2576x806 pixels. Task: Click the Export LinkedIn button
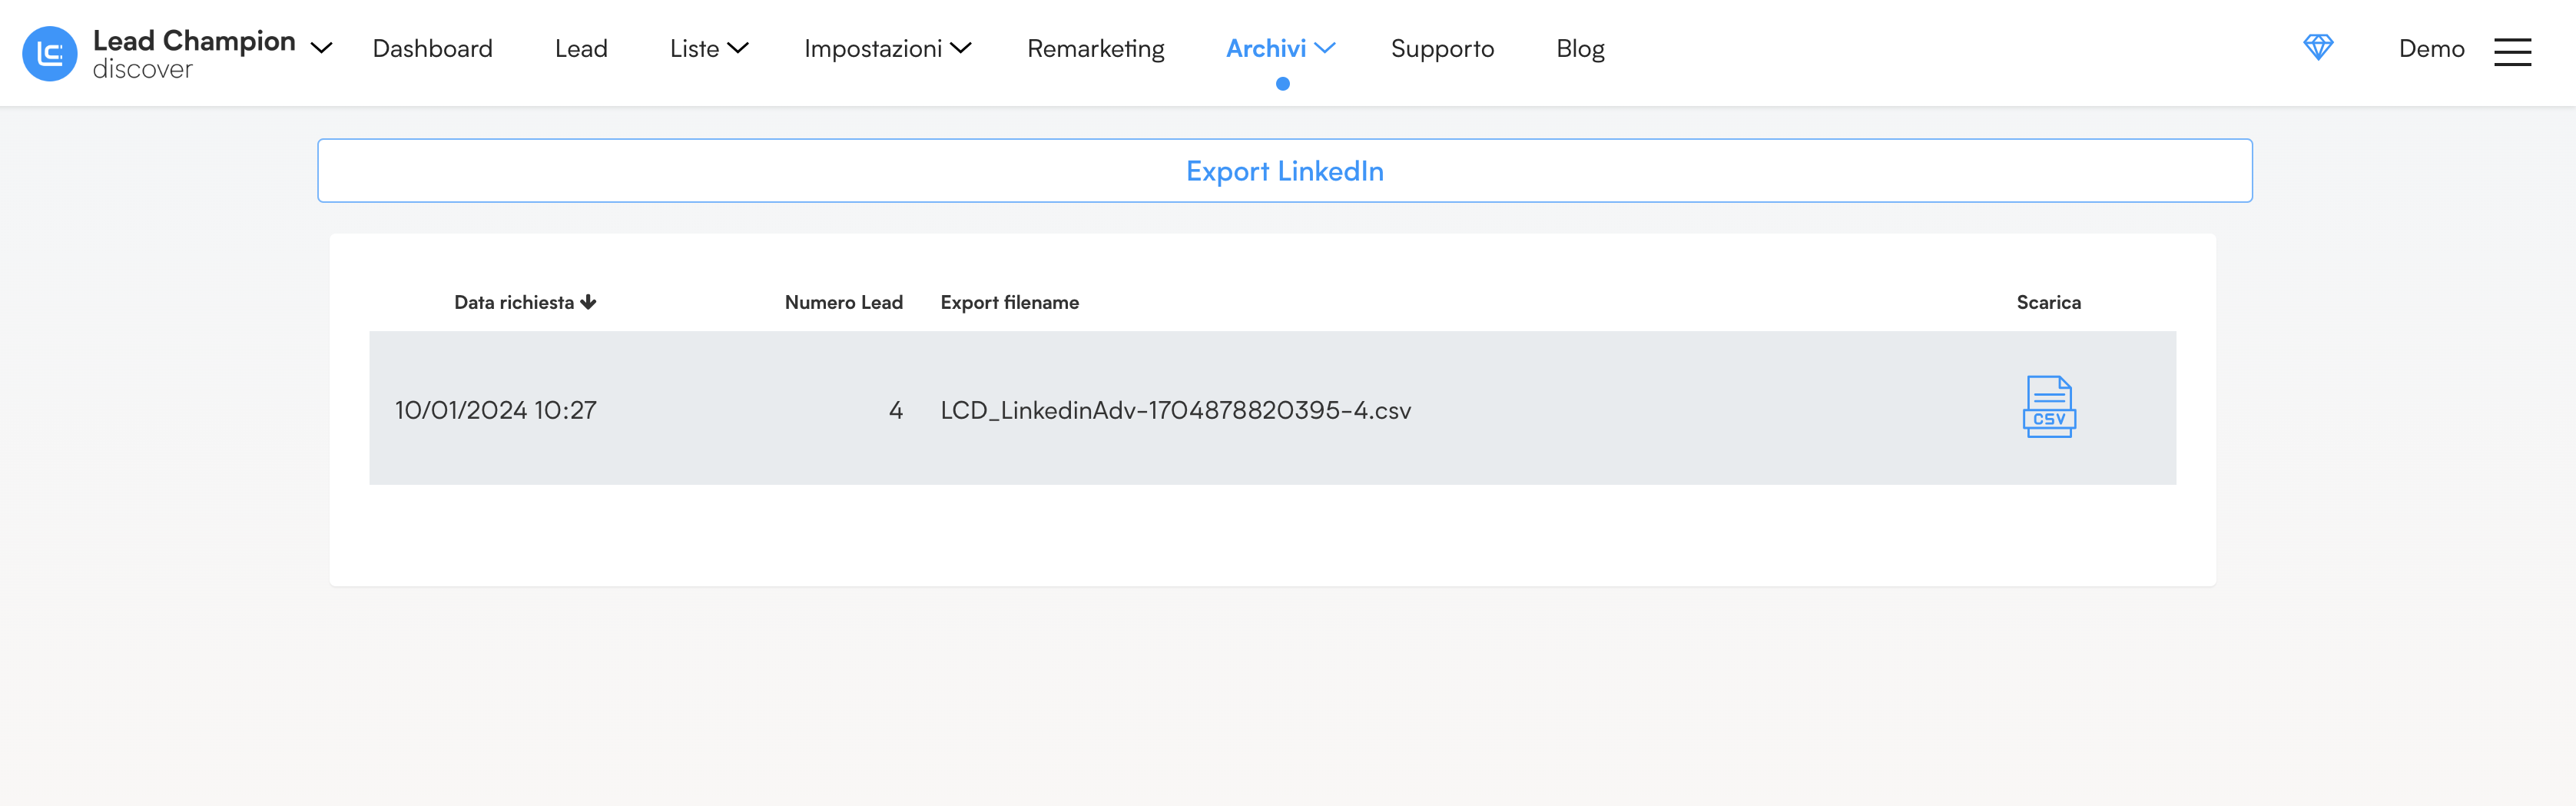(x=1284, y=171)
